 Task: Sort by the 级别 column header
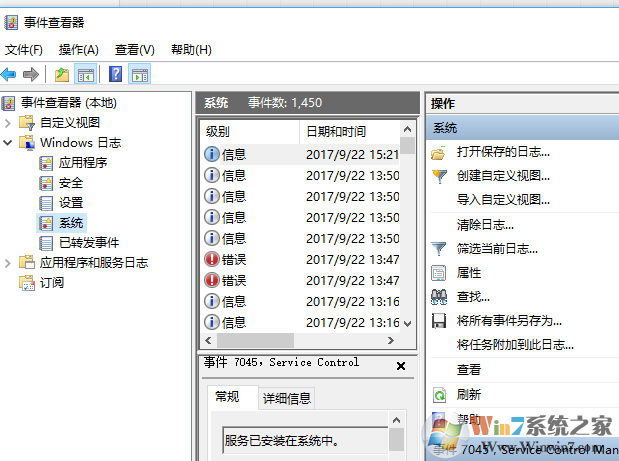point(249,131)
